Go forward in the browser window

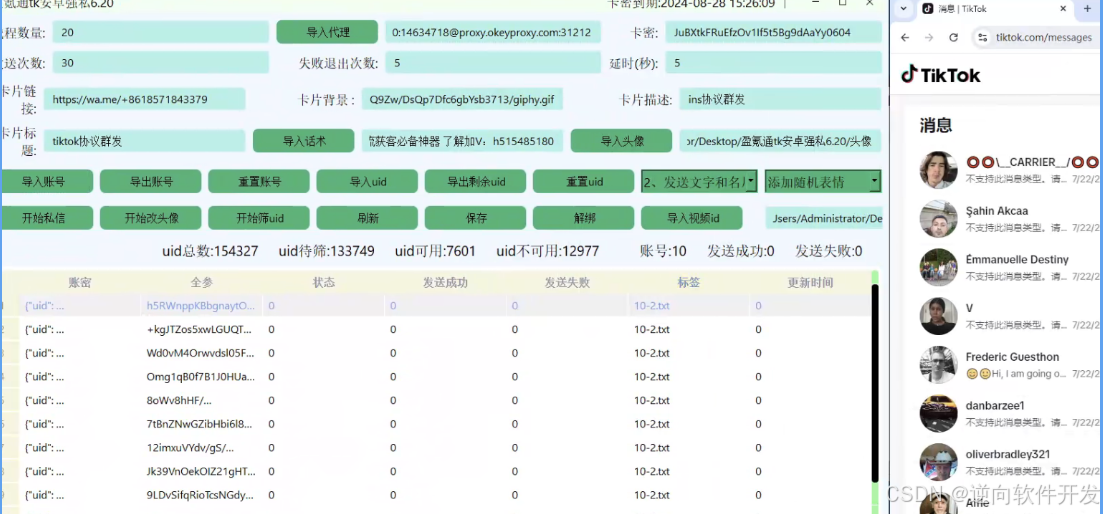929,37
